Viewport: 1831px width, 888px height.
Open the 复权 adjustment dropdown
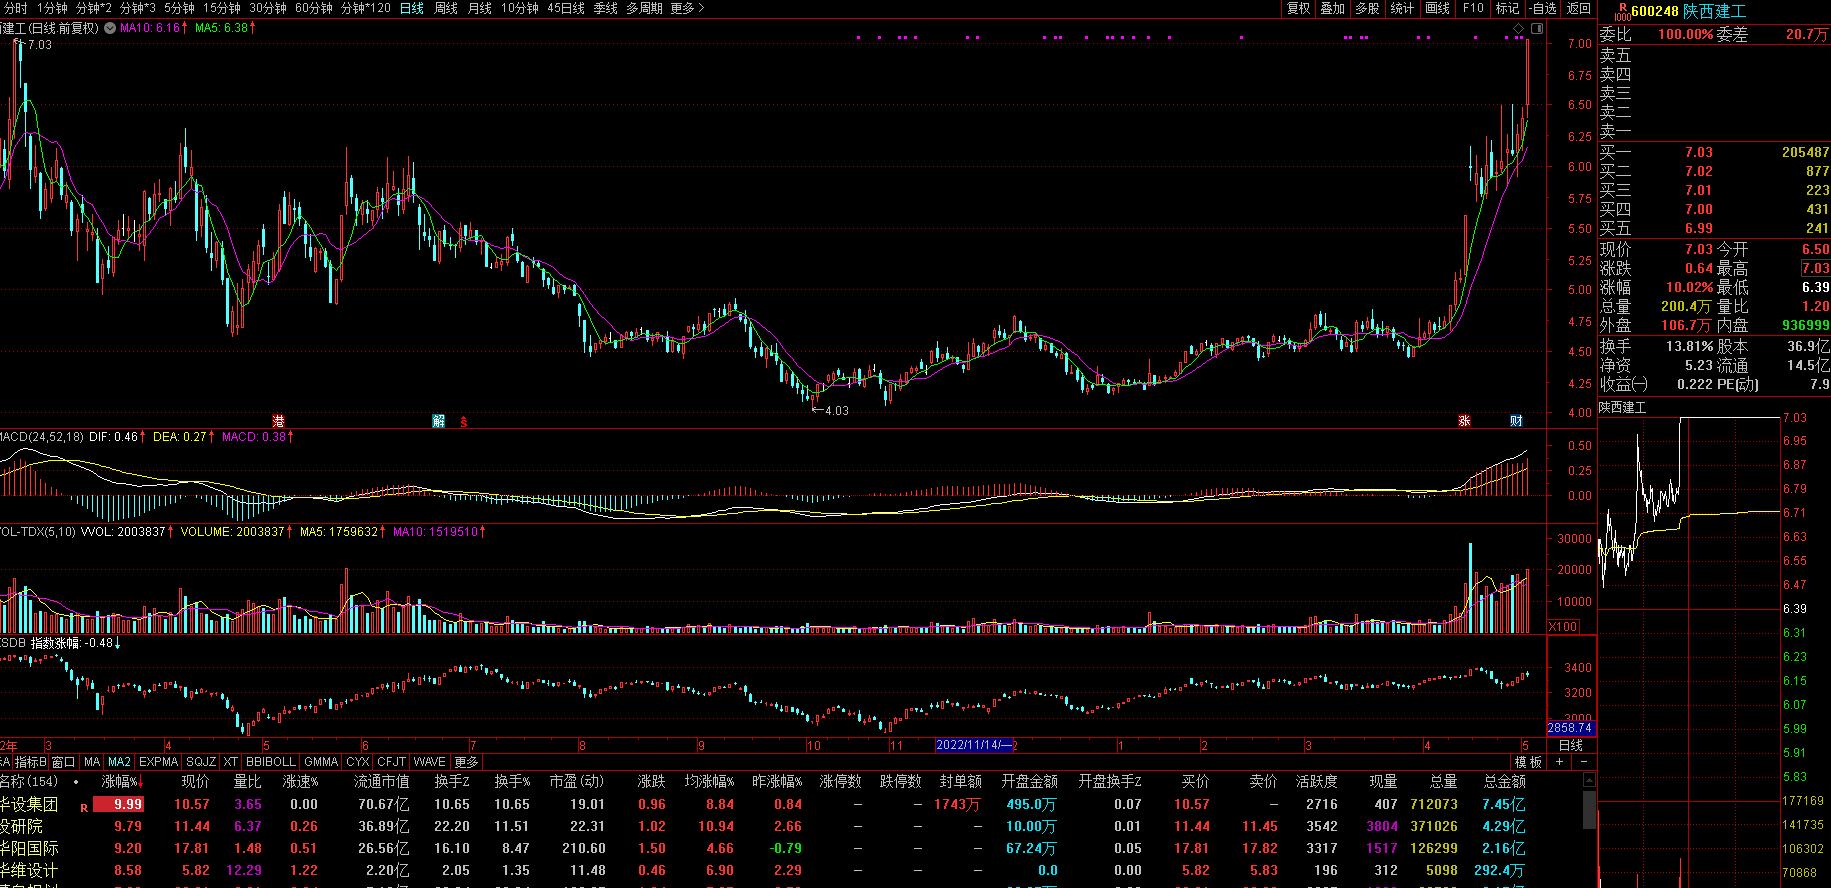tap(1298, 8)
